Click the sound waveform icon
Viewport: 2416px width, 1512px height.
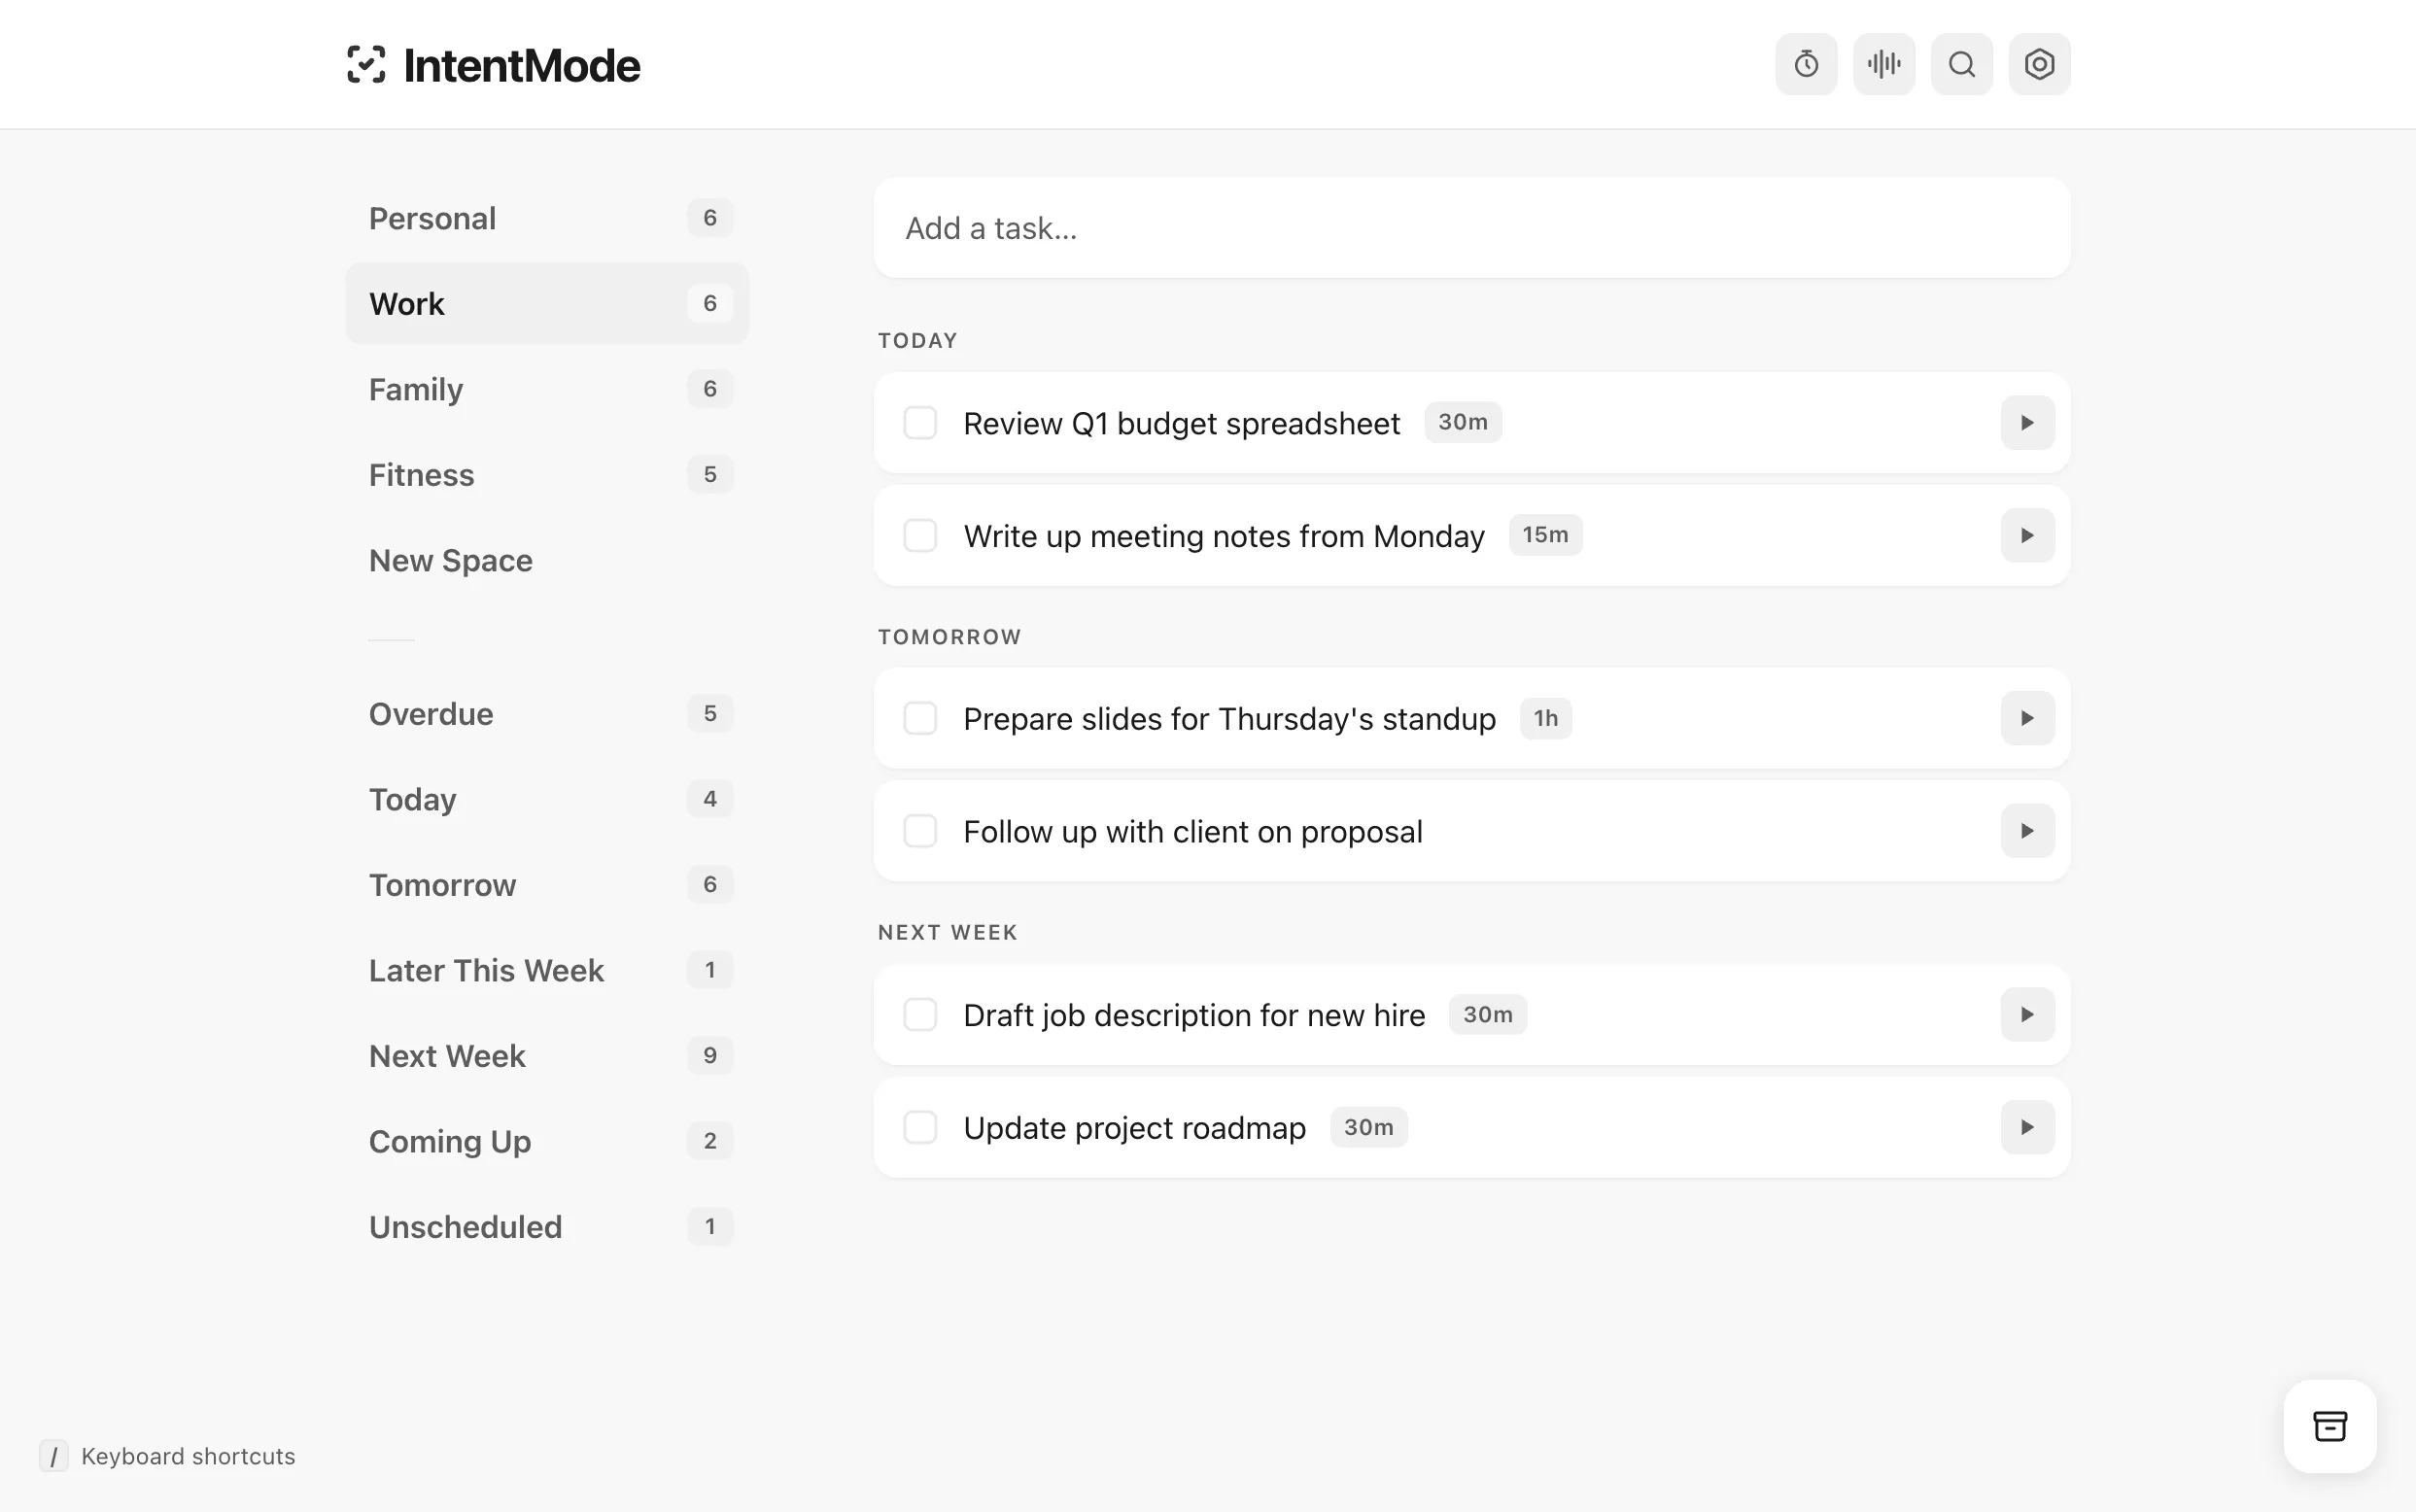[1883, 64]
